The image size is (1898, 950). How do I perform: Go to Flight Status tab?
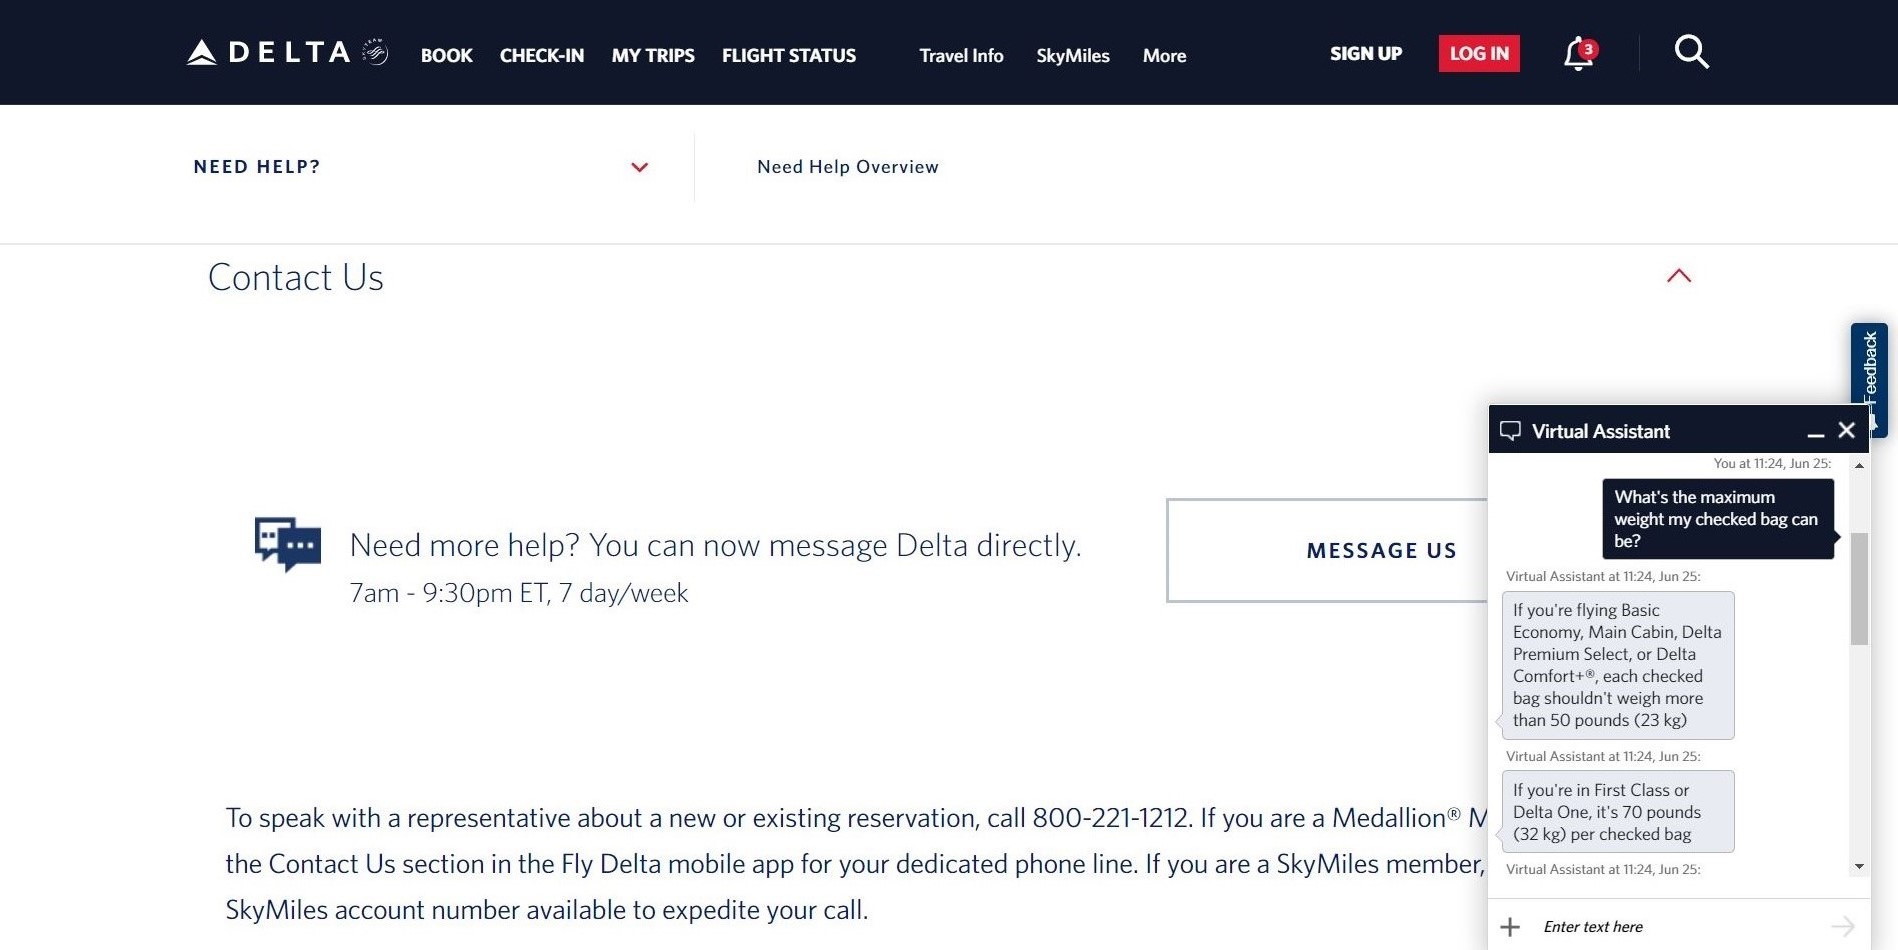(x=789, y=56)
